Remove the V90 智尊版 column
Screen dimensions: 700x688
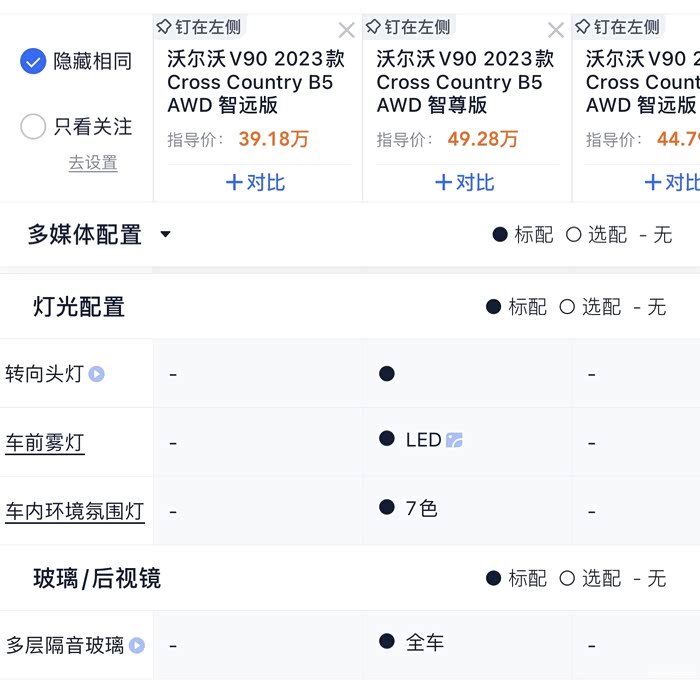click(x=556, y=30)
